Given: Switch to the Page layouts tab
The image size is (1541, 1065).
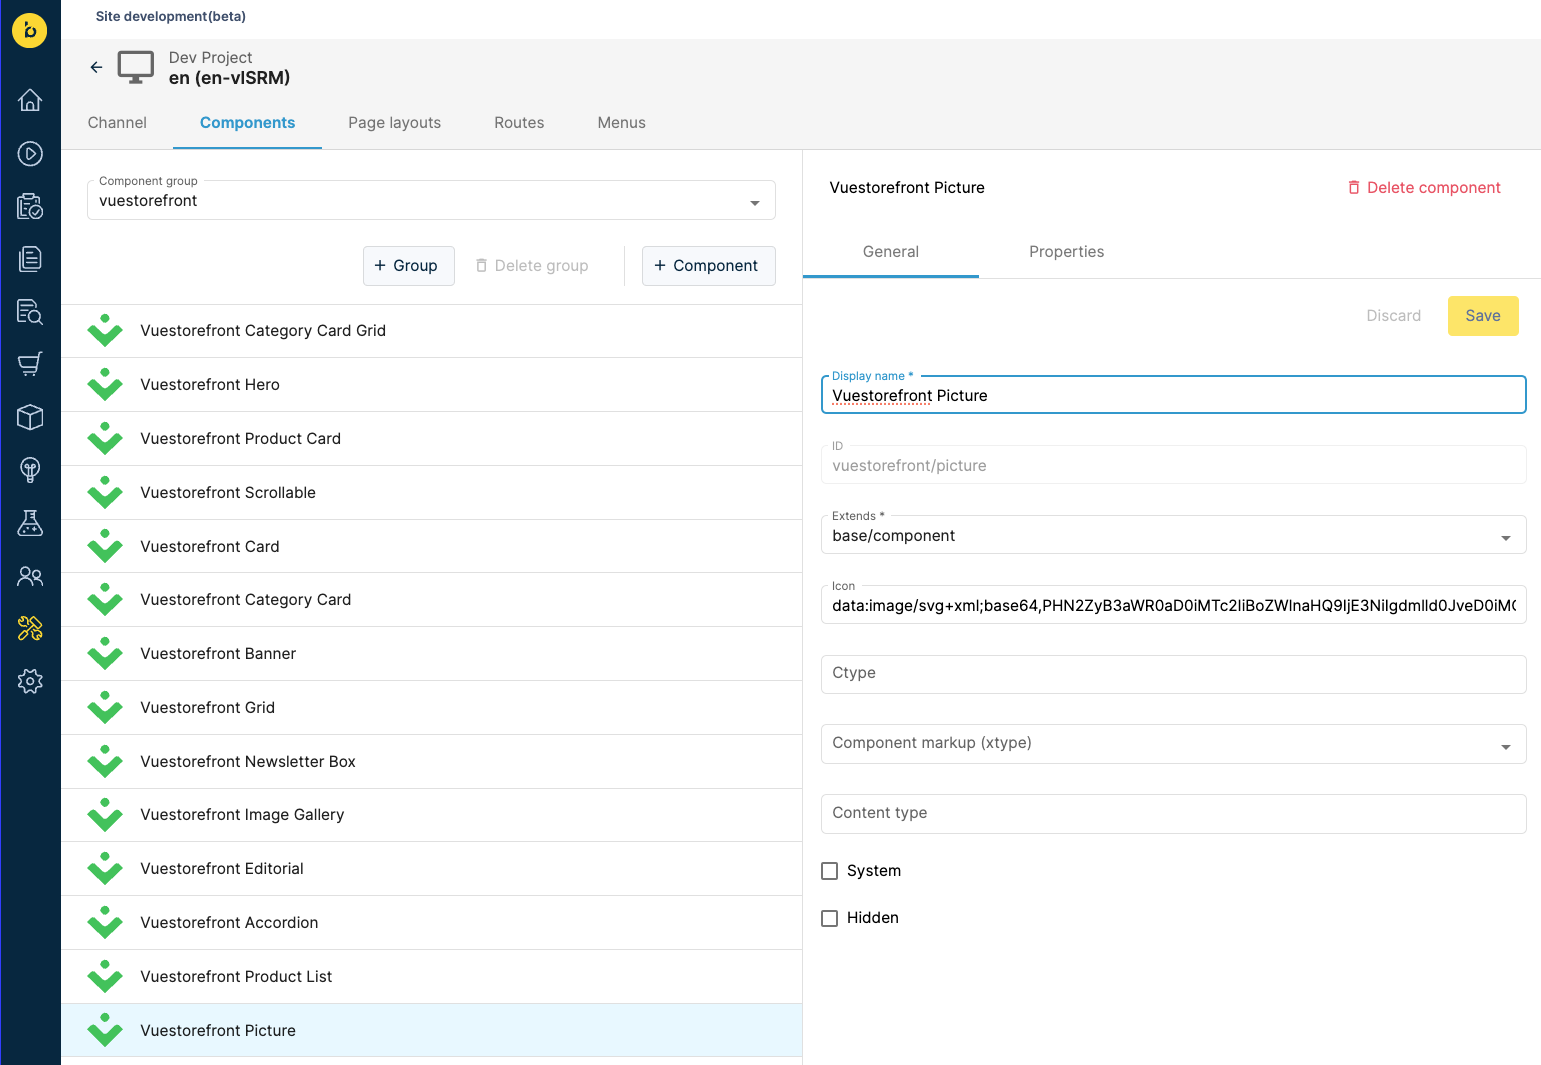Looking at the screenshot, I should coord(394,123).
